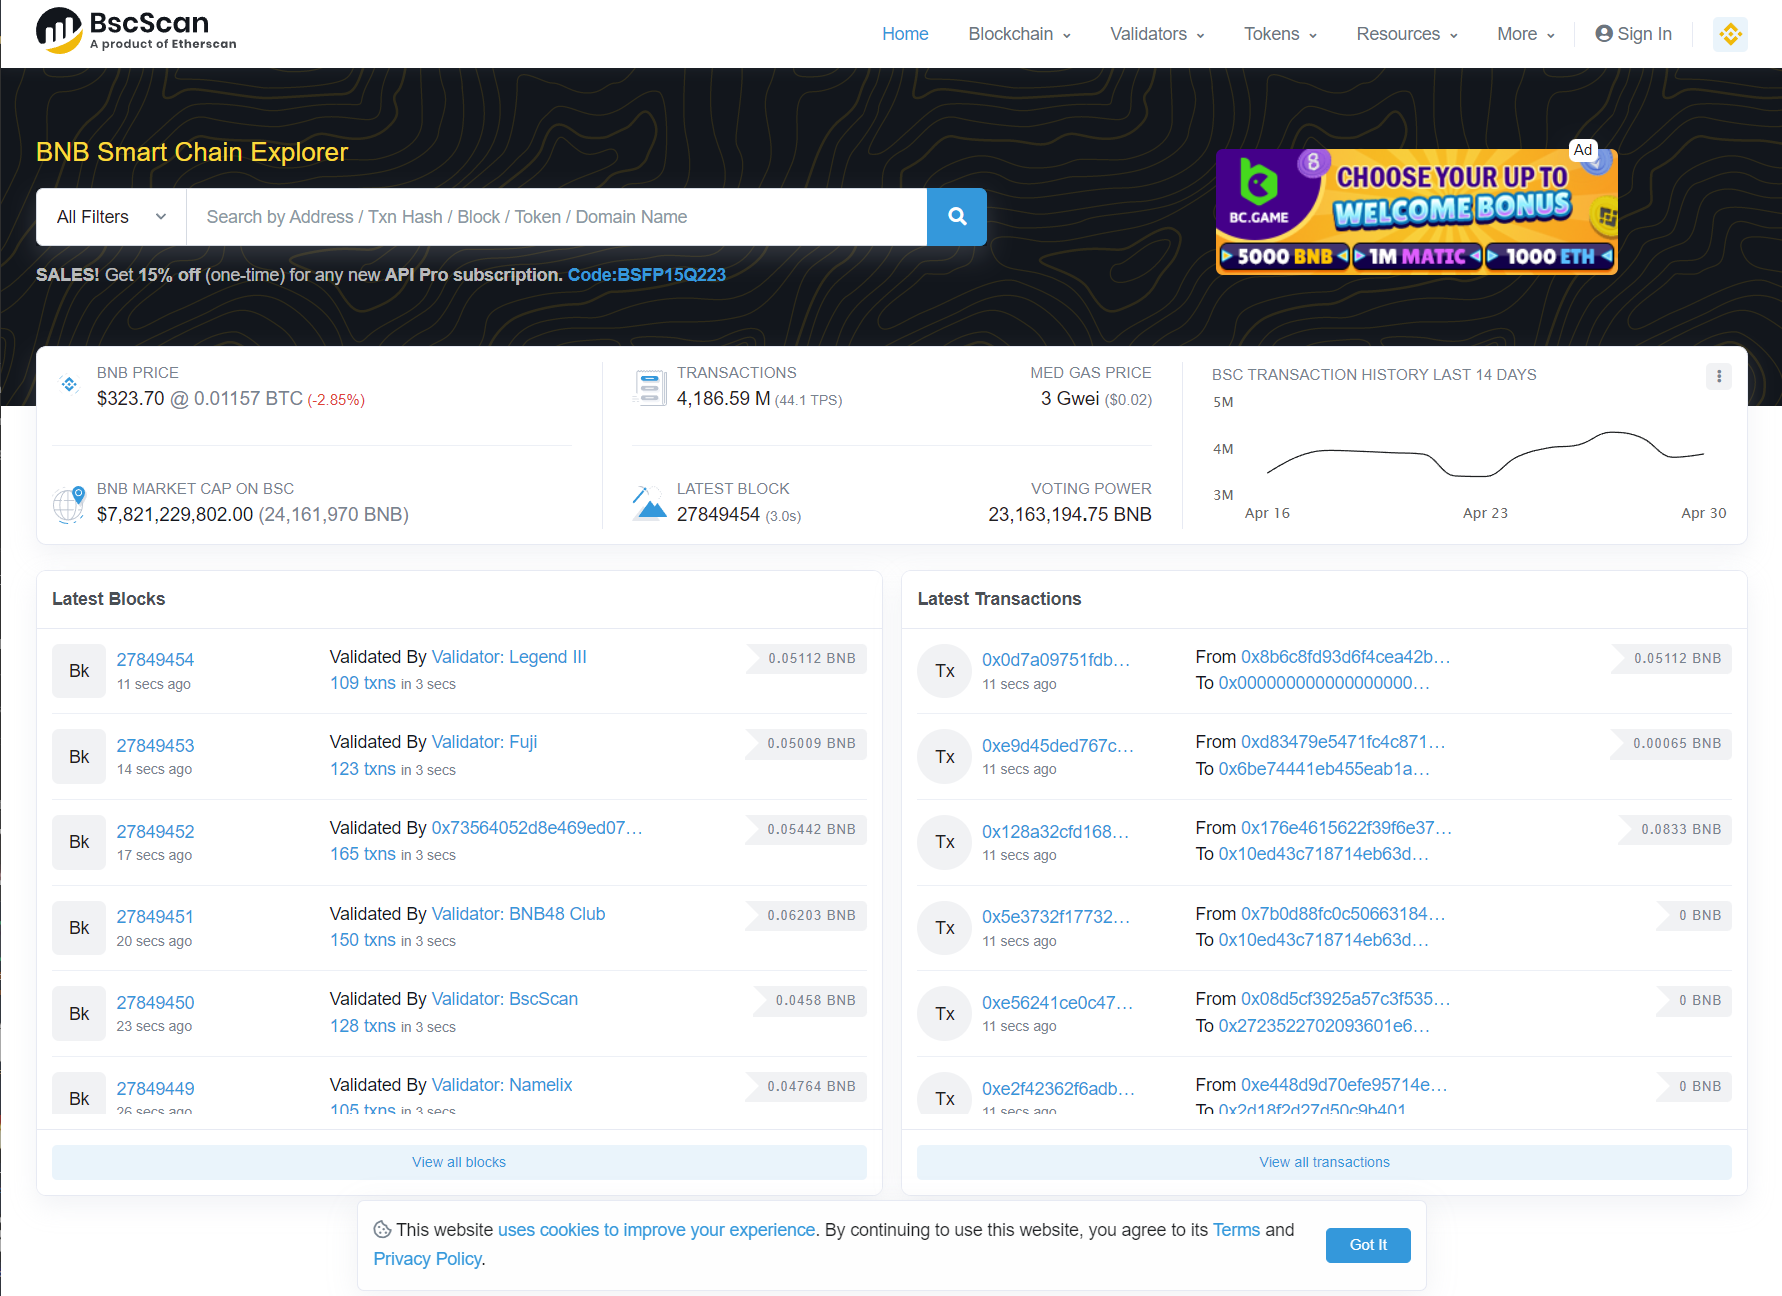View the 165 txns link
This screenshot has width=1782, height=1296.
coord(363,854)
